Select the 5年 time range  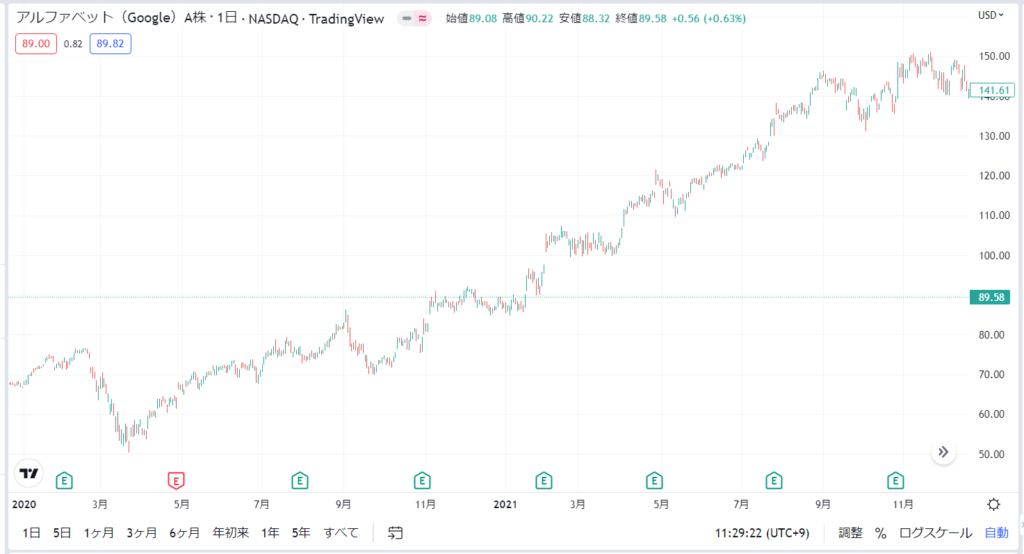pos(301,533)
